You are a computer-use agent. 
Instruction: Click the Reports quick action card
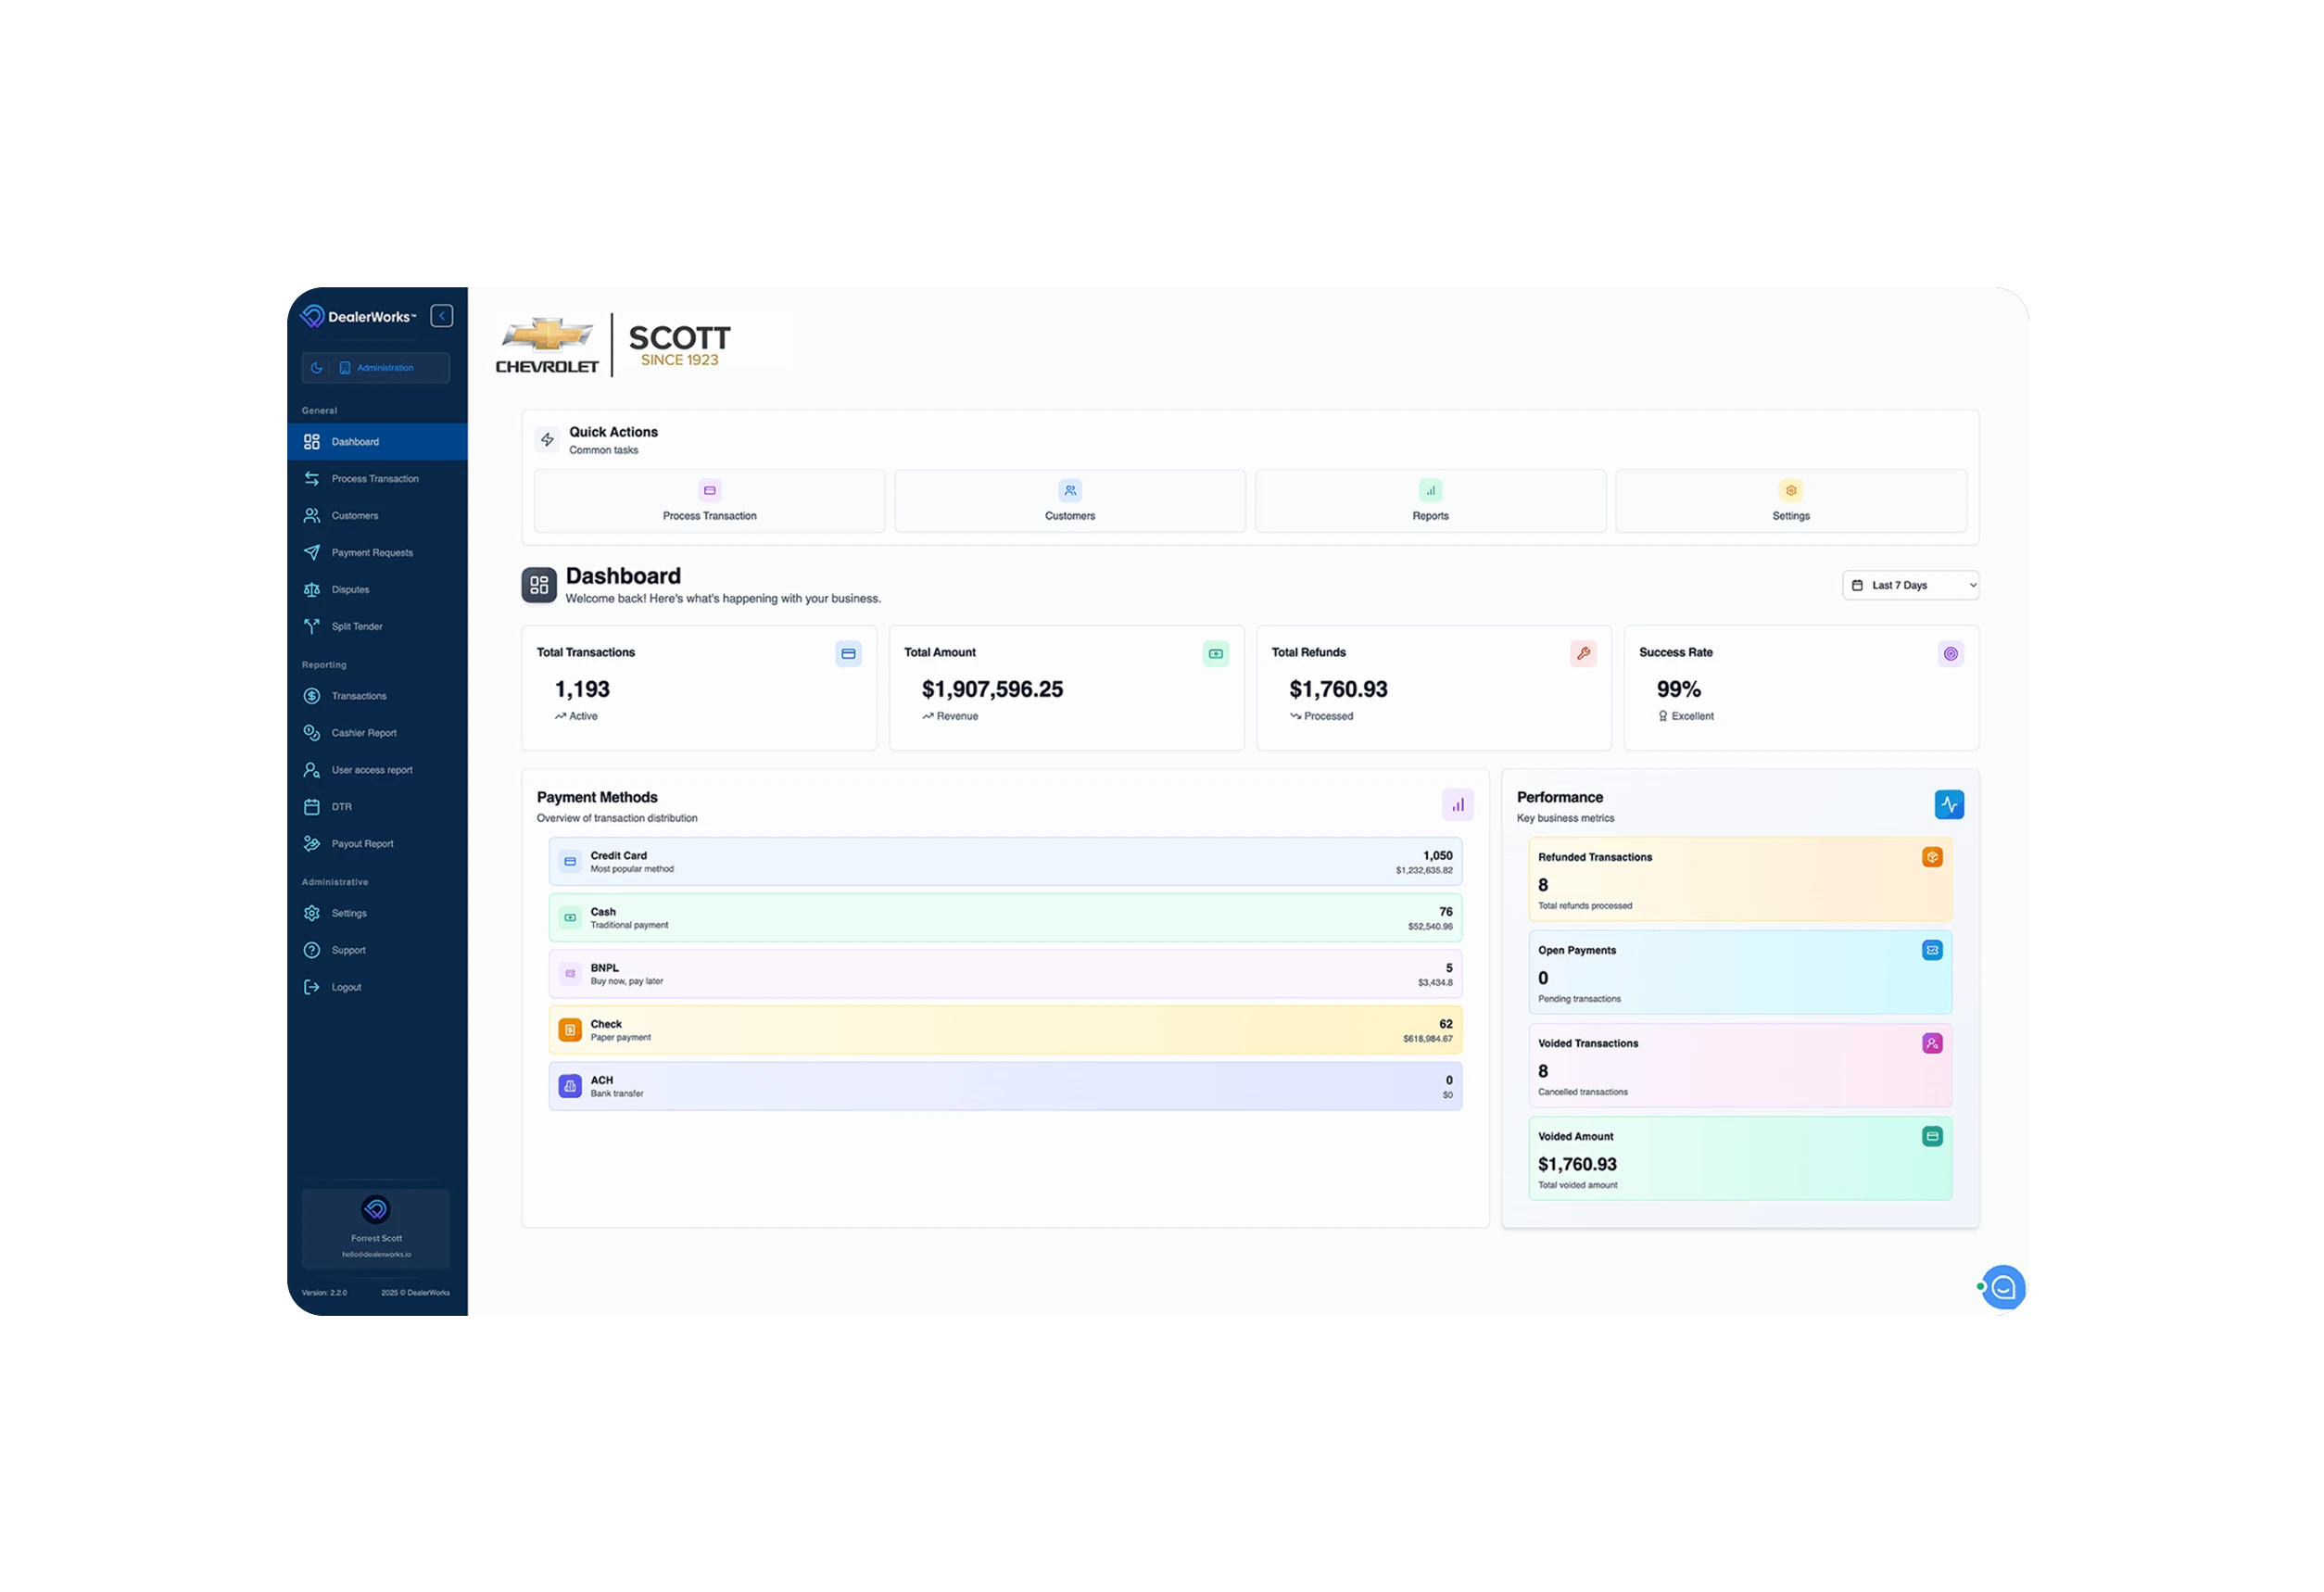pos(1431,501)
